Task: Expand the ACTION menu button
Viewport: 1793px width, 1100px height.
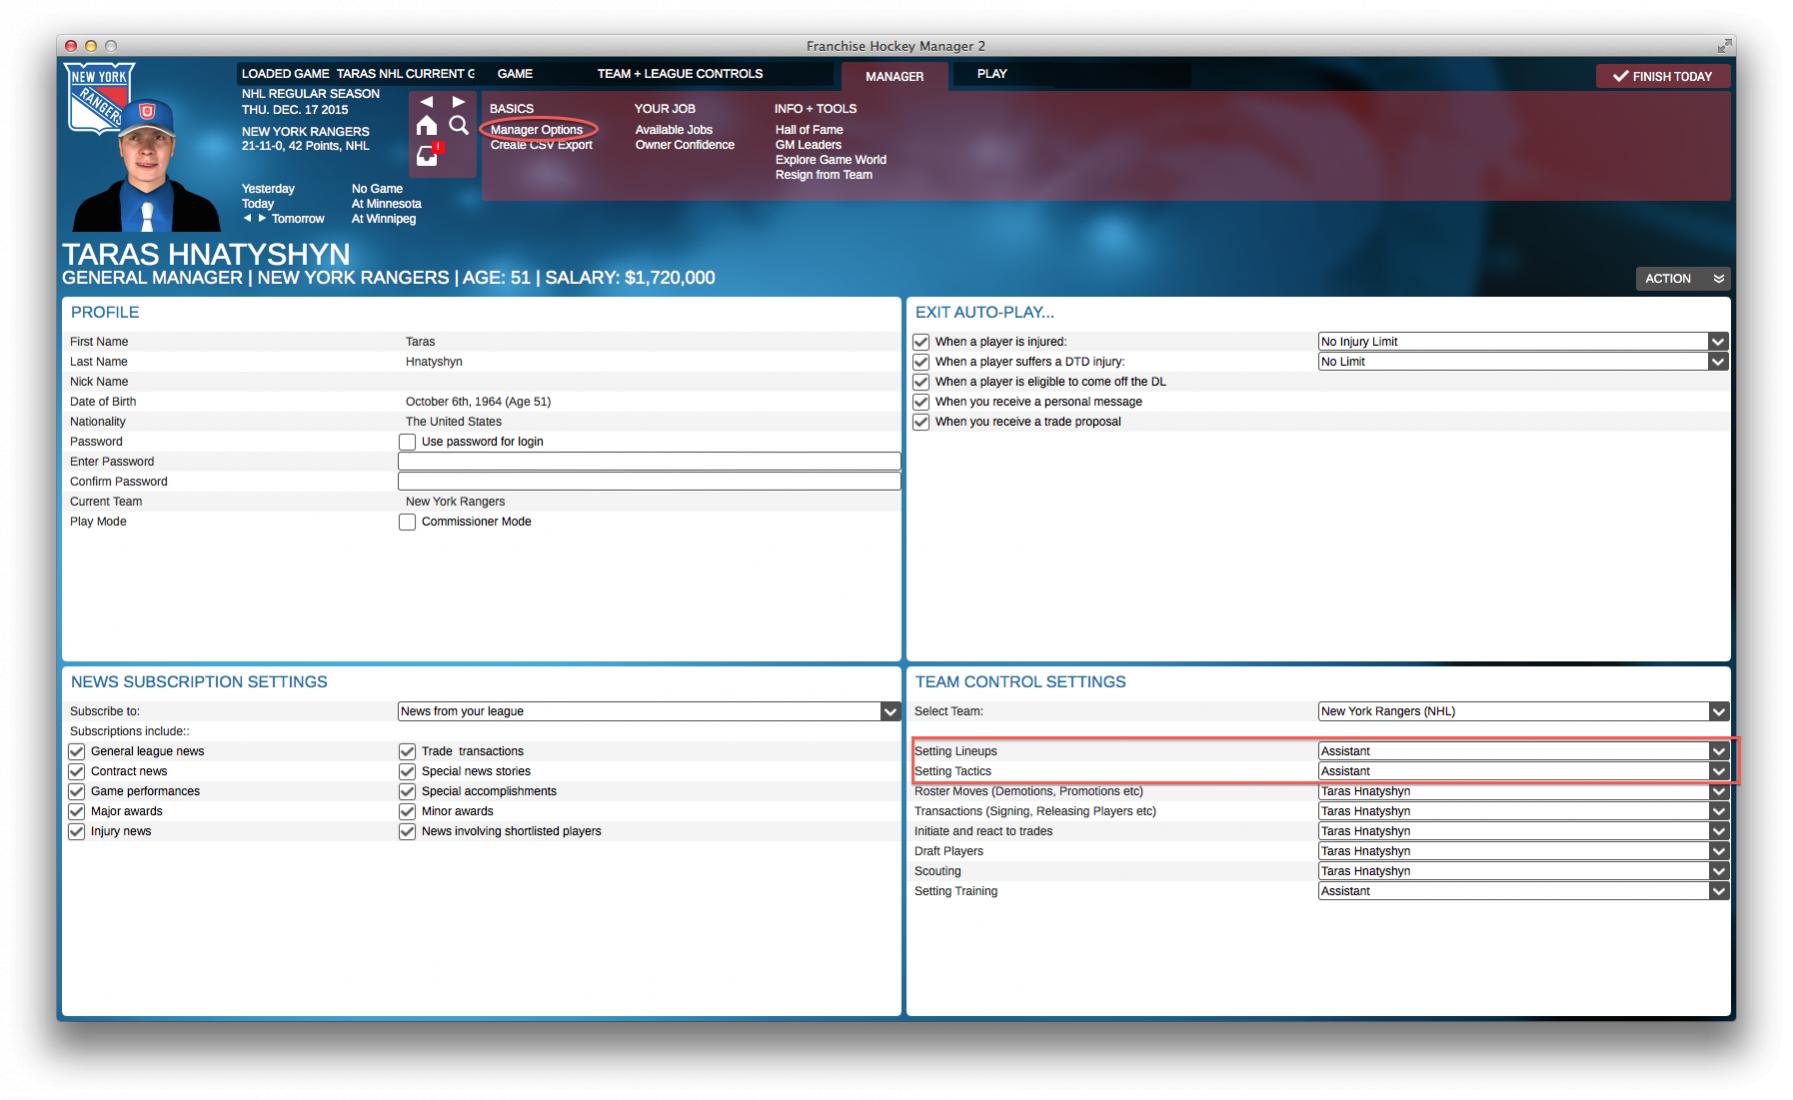Action: tap(1683, 278)
